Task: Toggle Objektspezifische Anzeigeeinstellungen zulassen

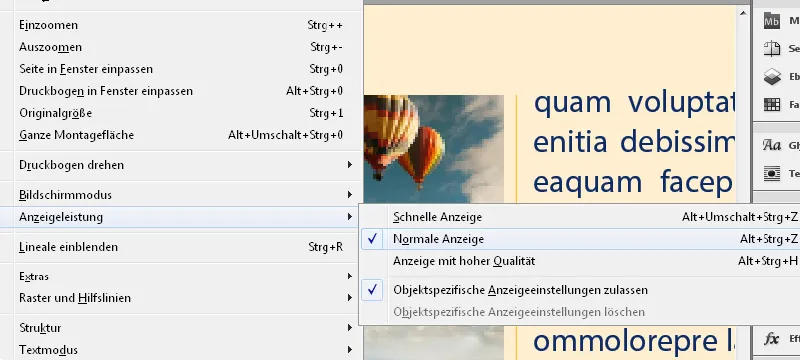Action: point(580,290)
